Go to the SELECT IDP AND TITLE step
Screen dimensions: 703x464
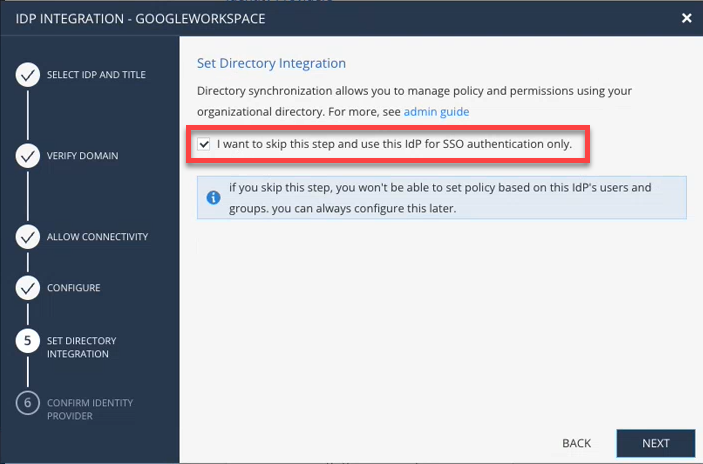point(96,75)
